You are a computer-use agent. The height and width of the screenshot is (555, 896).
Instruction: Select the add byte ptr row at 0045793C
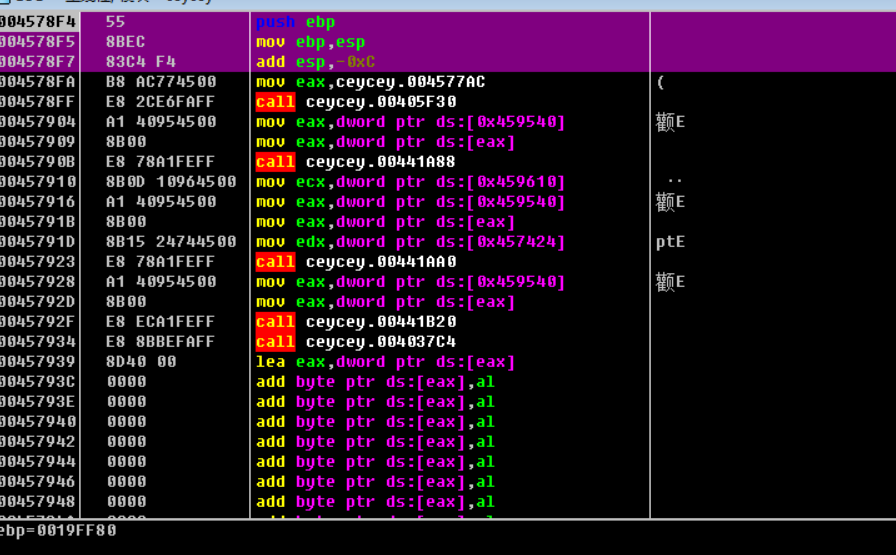(x=375, y=382)
